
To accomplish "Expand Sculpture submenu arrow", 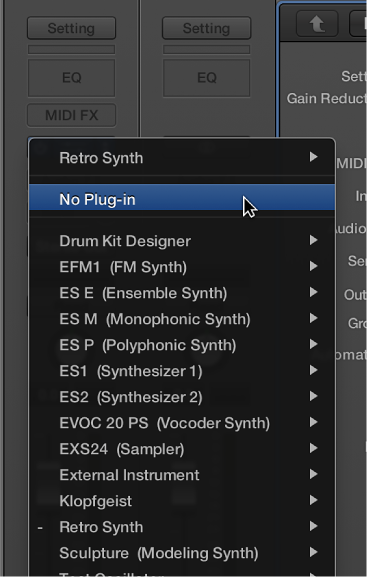I will (x=313, y=552).
